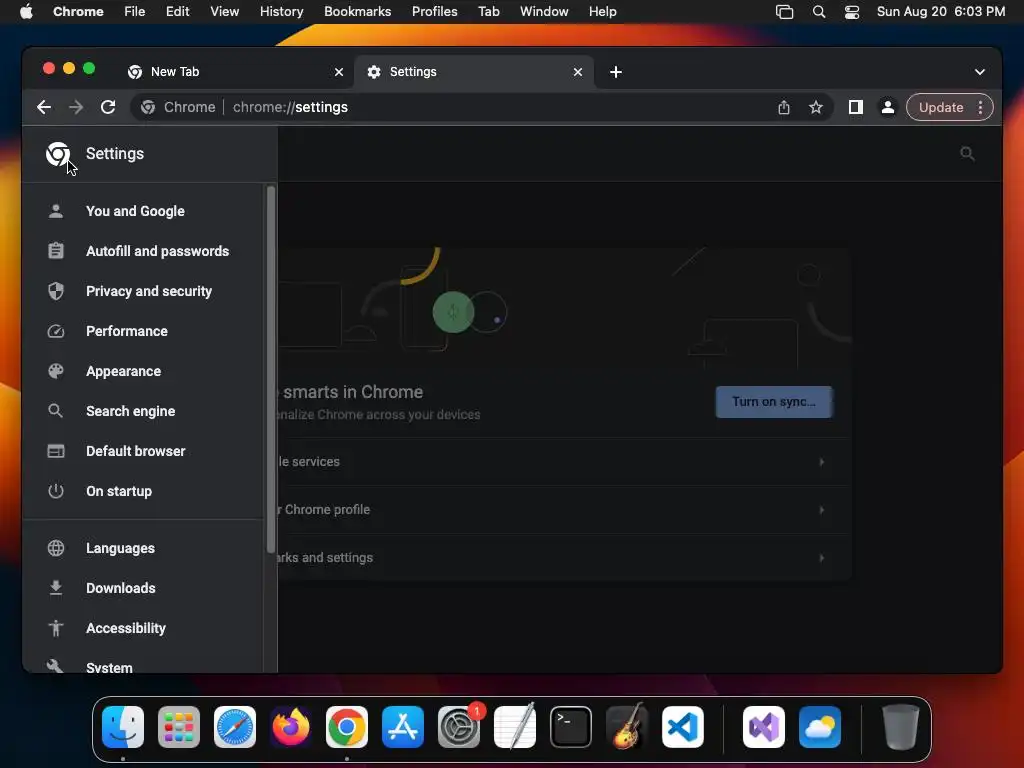Click the settings sidebar scrollbar

click(x=270, y=370)
